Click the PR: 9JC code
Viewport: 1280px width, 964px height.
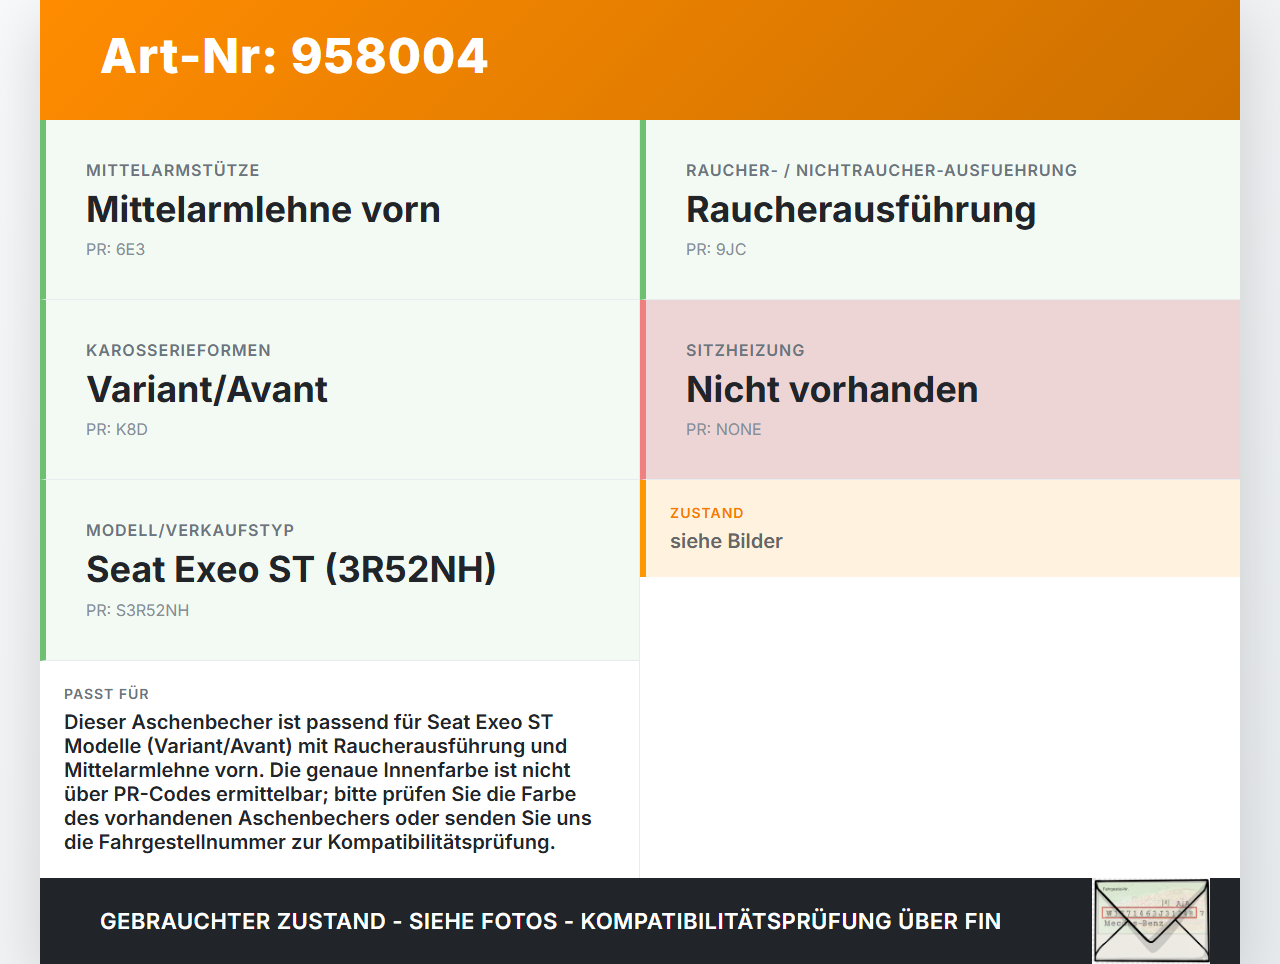point(714,248)
